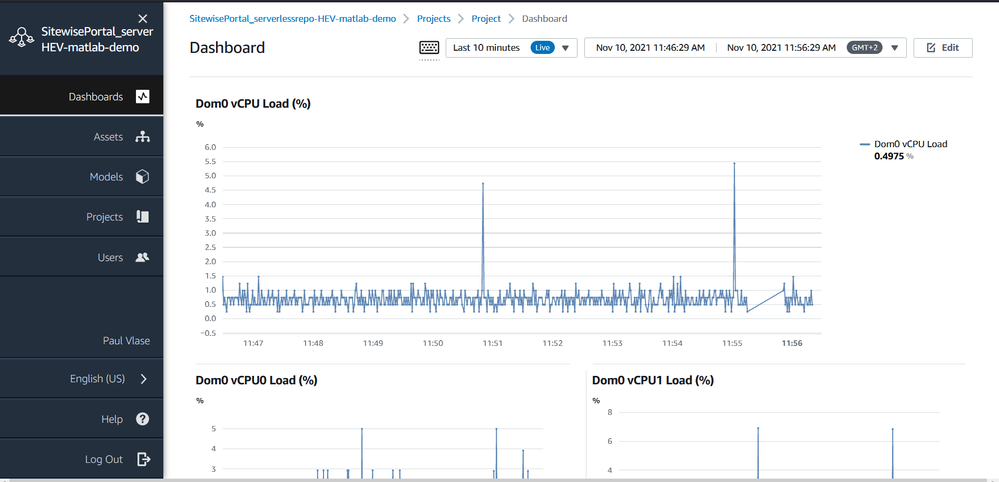This screenshot has height=482, width=999.
Task: Close the sidebar with the X icon
Action: [143, 19]
